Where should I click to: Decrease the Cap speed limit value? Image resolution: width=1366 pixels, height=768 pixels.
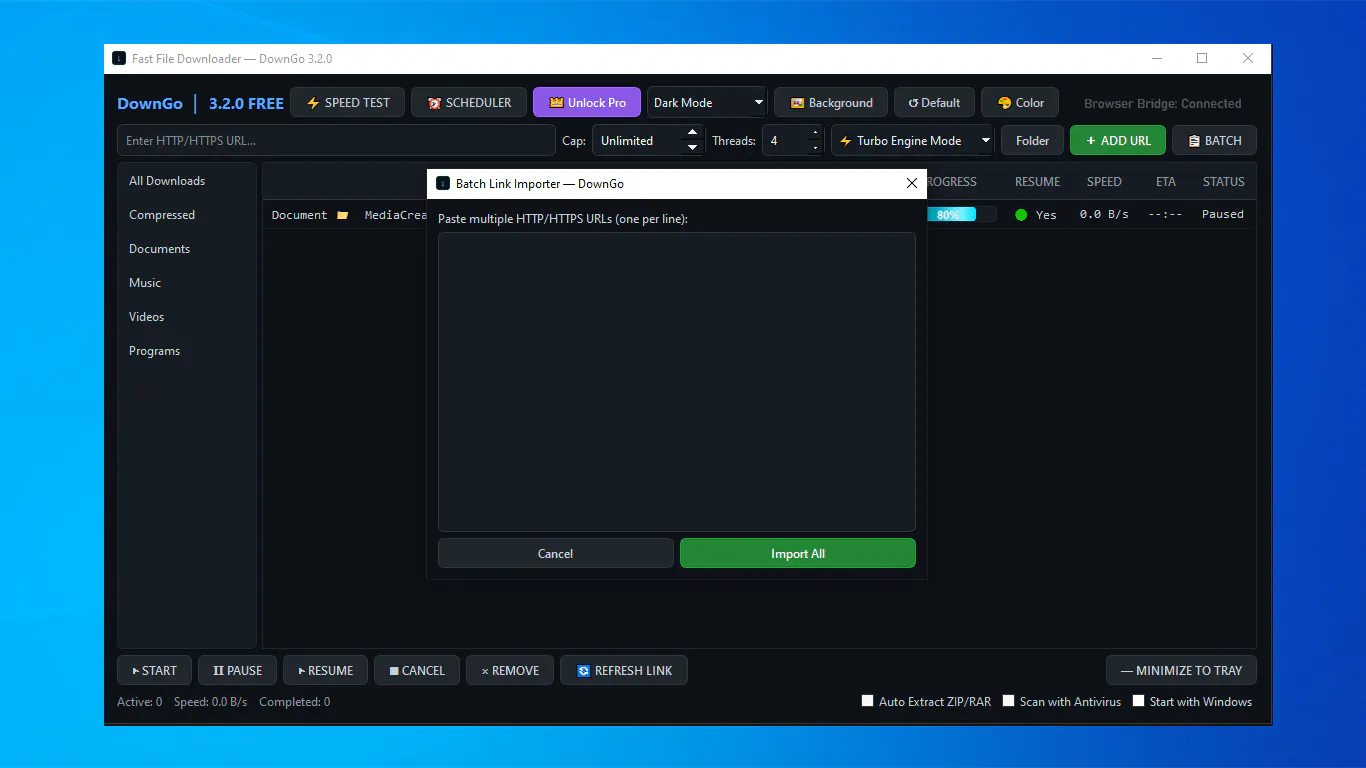[692, 148]
